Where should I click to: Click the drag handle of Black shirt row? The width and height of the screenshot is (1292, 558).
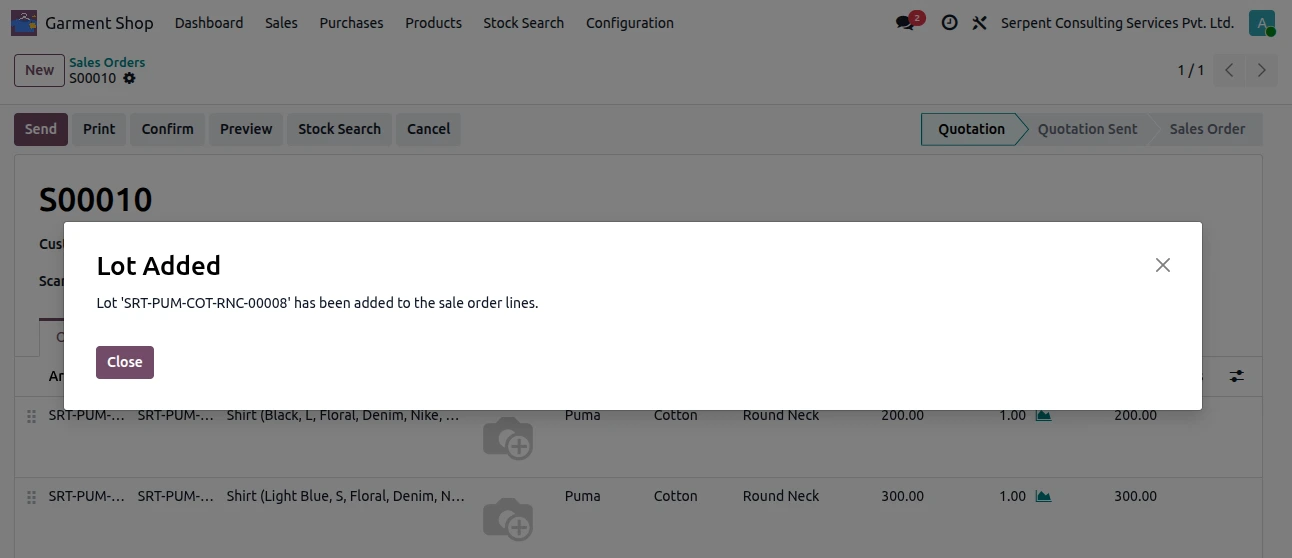click(31, 416)
